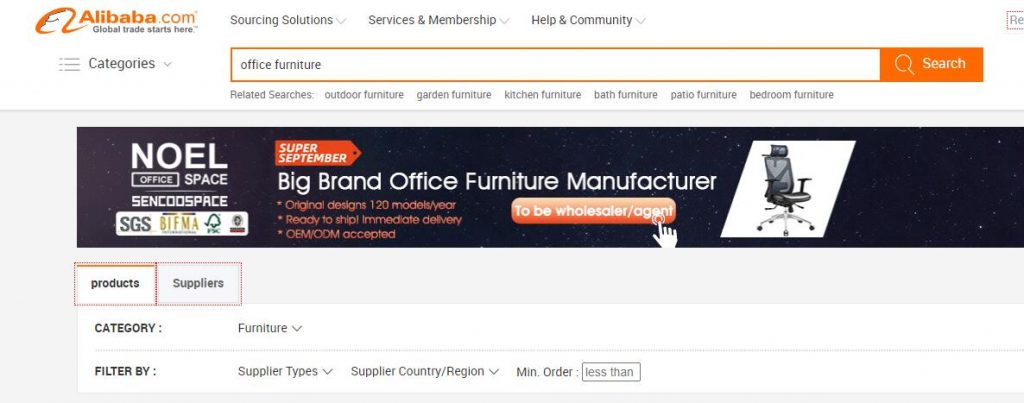Click the office chair image in banner

coord(787,188)
